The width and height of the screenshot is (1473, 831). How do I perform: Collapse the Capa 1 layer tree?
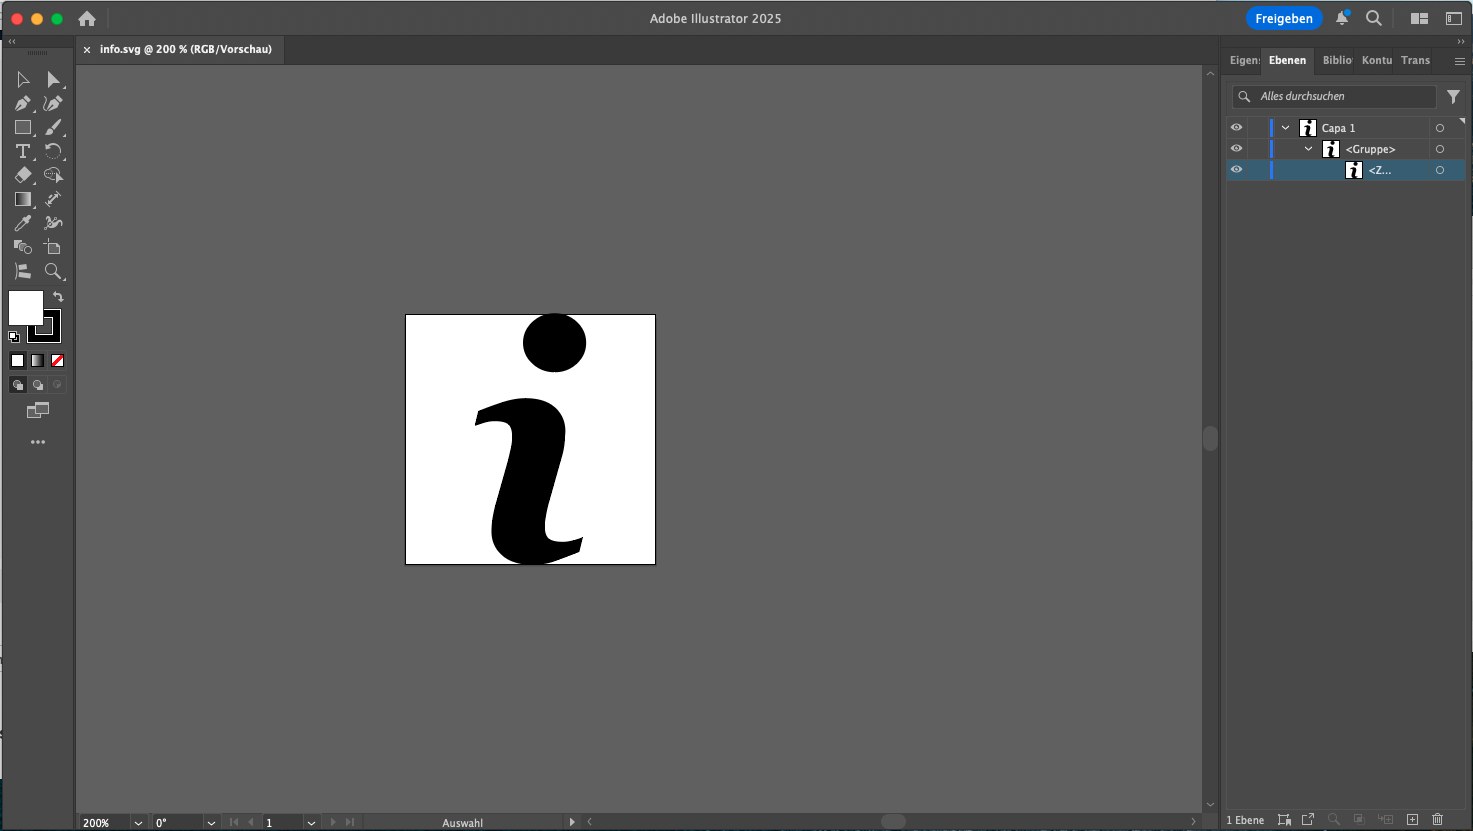coord(1286,128)
